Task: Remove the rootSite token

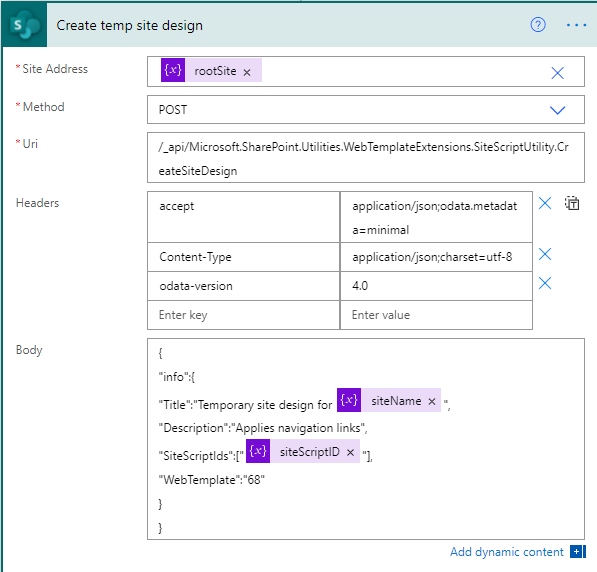Action: [x=247, y=72]
